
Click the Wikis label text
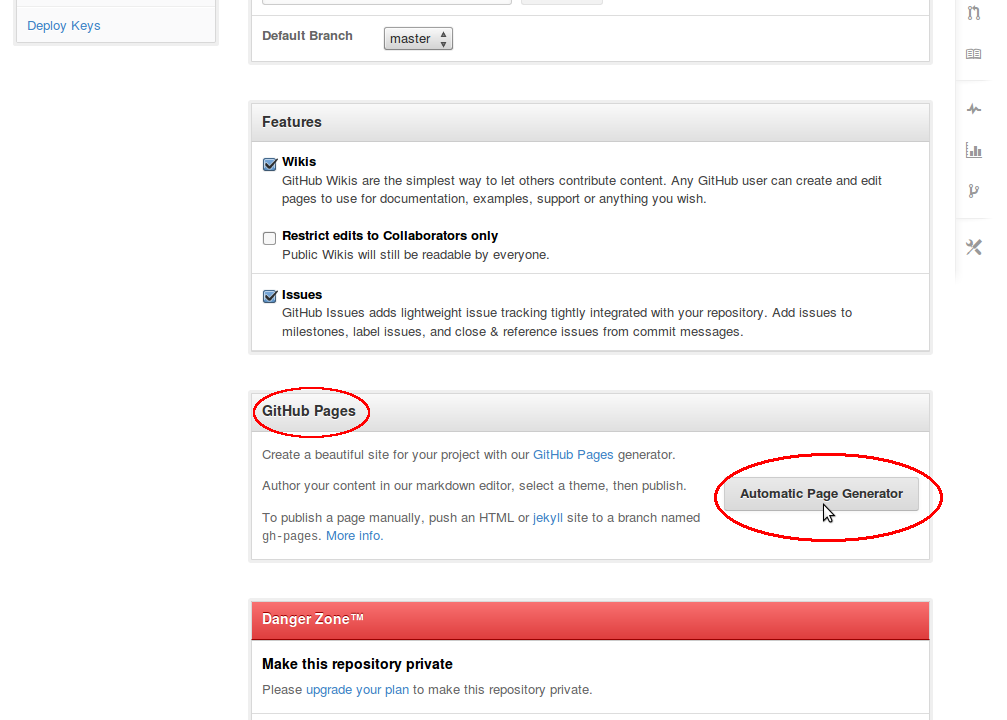point(299,162)
